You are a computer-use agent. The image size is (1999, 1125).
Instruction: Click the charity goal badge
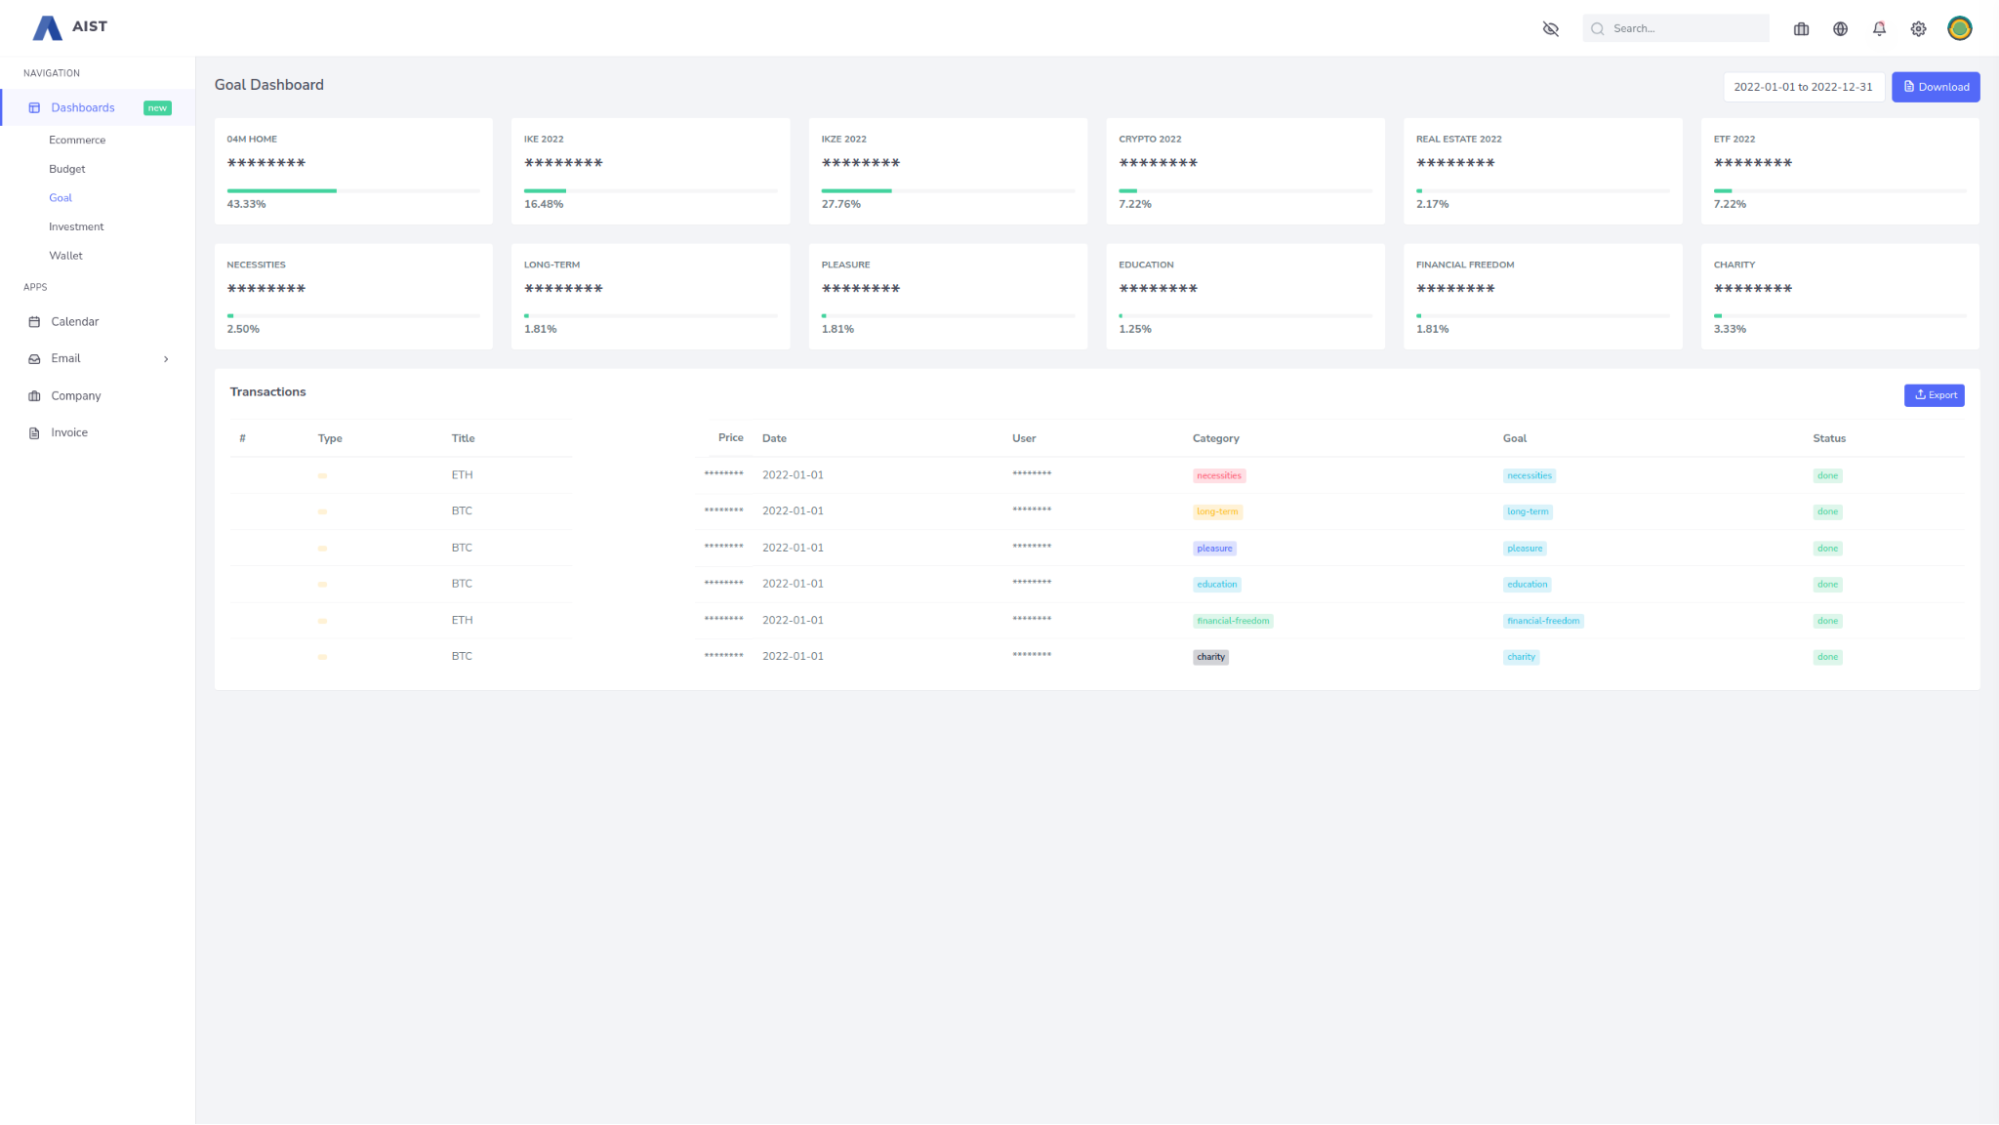pyautogui.click(x=1521, y=657)
